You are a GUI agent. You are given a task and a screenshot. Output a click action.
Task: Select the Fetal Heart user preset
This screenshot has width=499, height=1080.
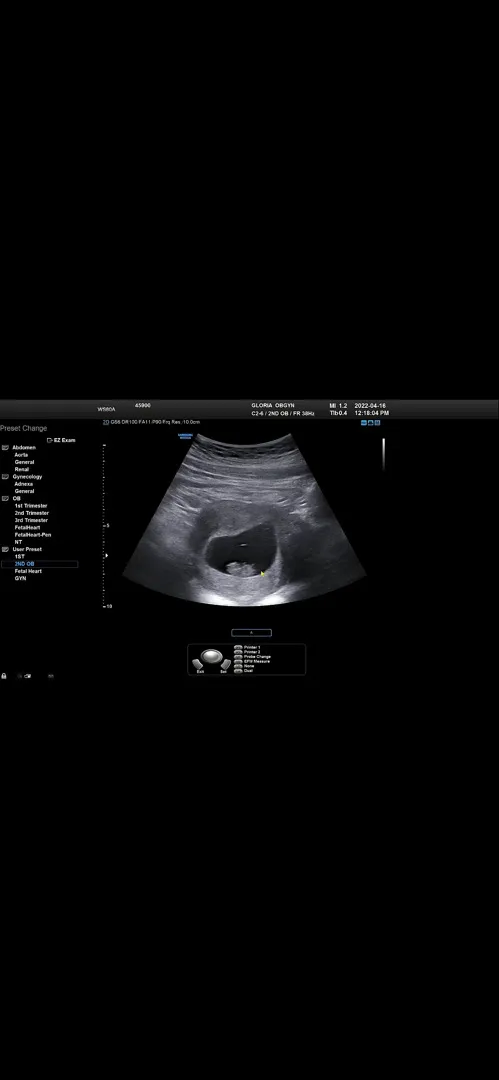coord(28,571)
